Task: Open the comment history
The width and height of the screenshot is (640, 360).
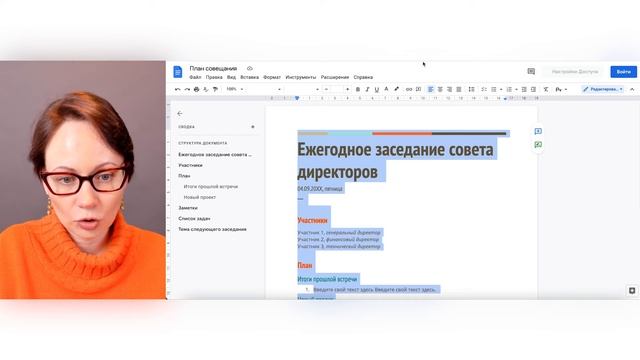Action: click(531, 71)
